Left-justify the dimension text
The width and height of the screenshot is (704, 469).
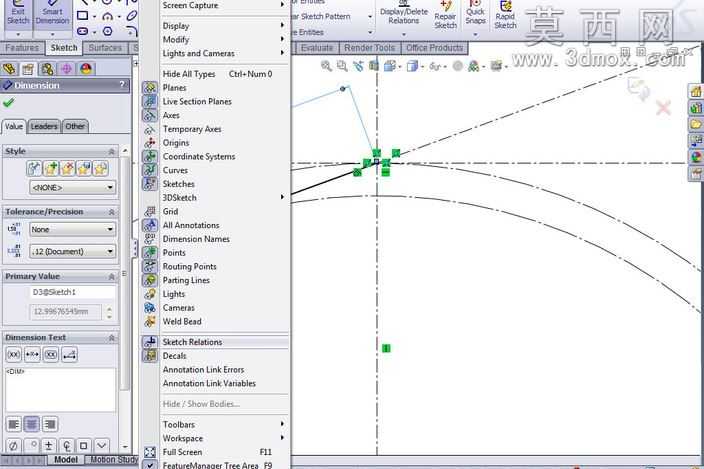click(x=14, y=424)
